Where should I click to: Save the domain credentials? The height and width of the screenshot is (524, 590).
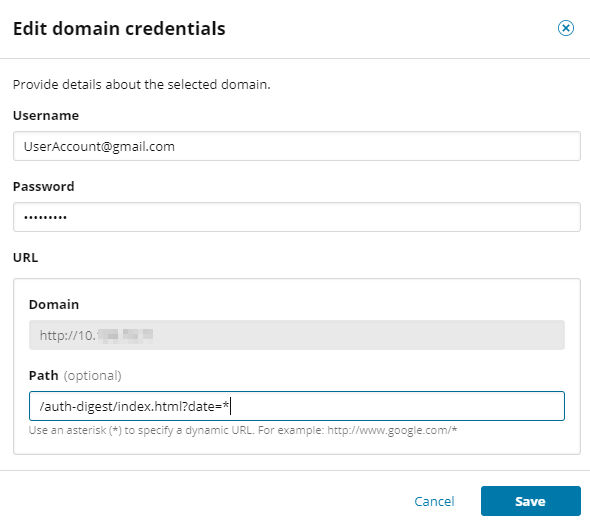[531, 501]
